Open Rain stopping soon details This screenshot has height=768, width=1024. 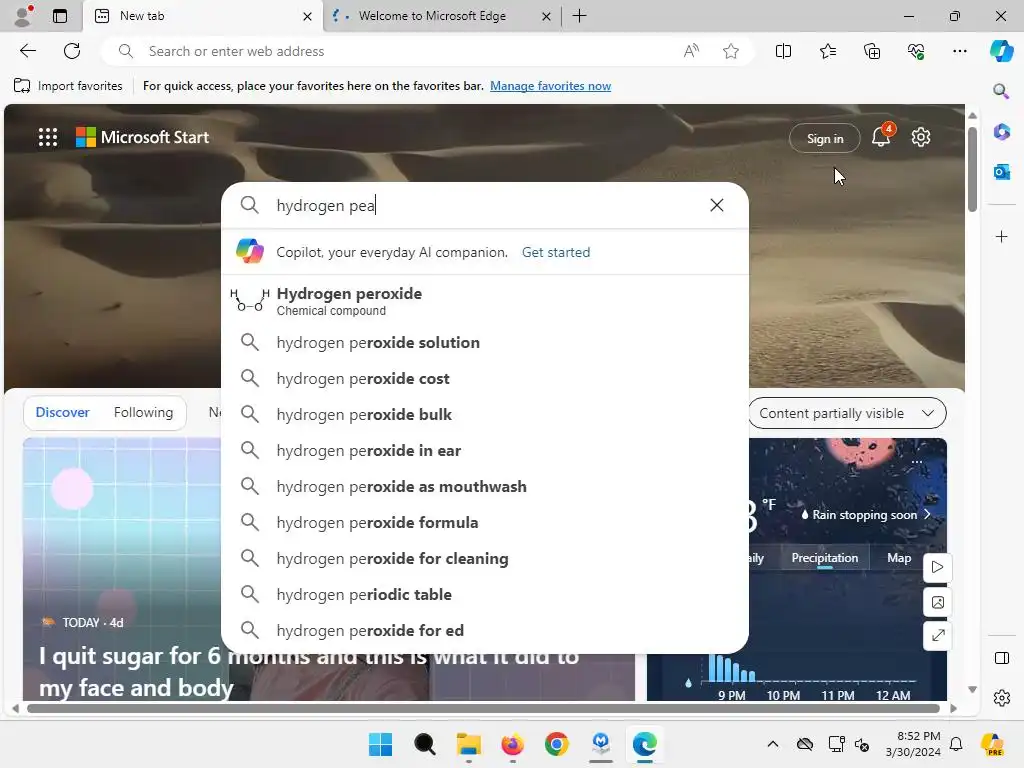(x=865, y=515)
